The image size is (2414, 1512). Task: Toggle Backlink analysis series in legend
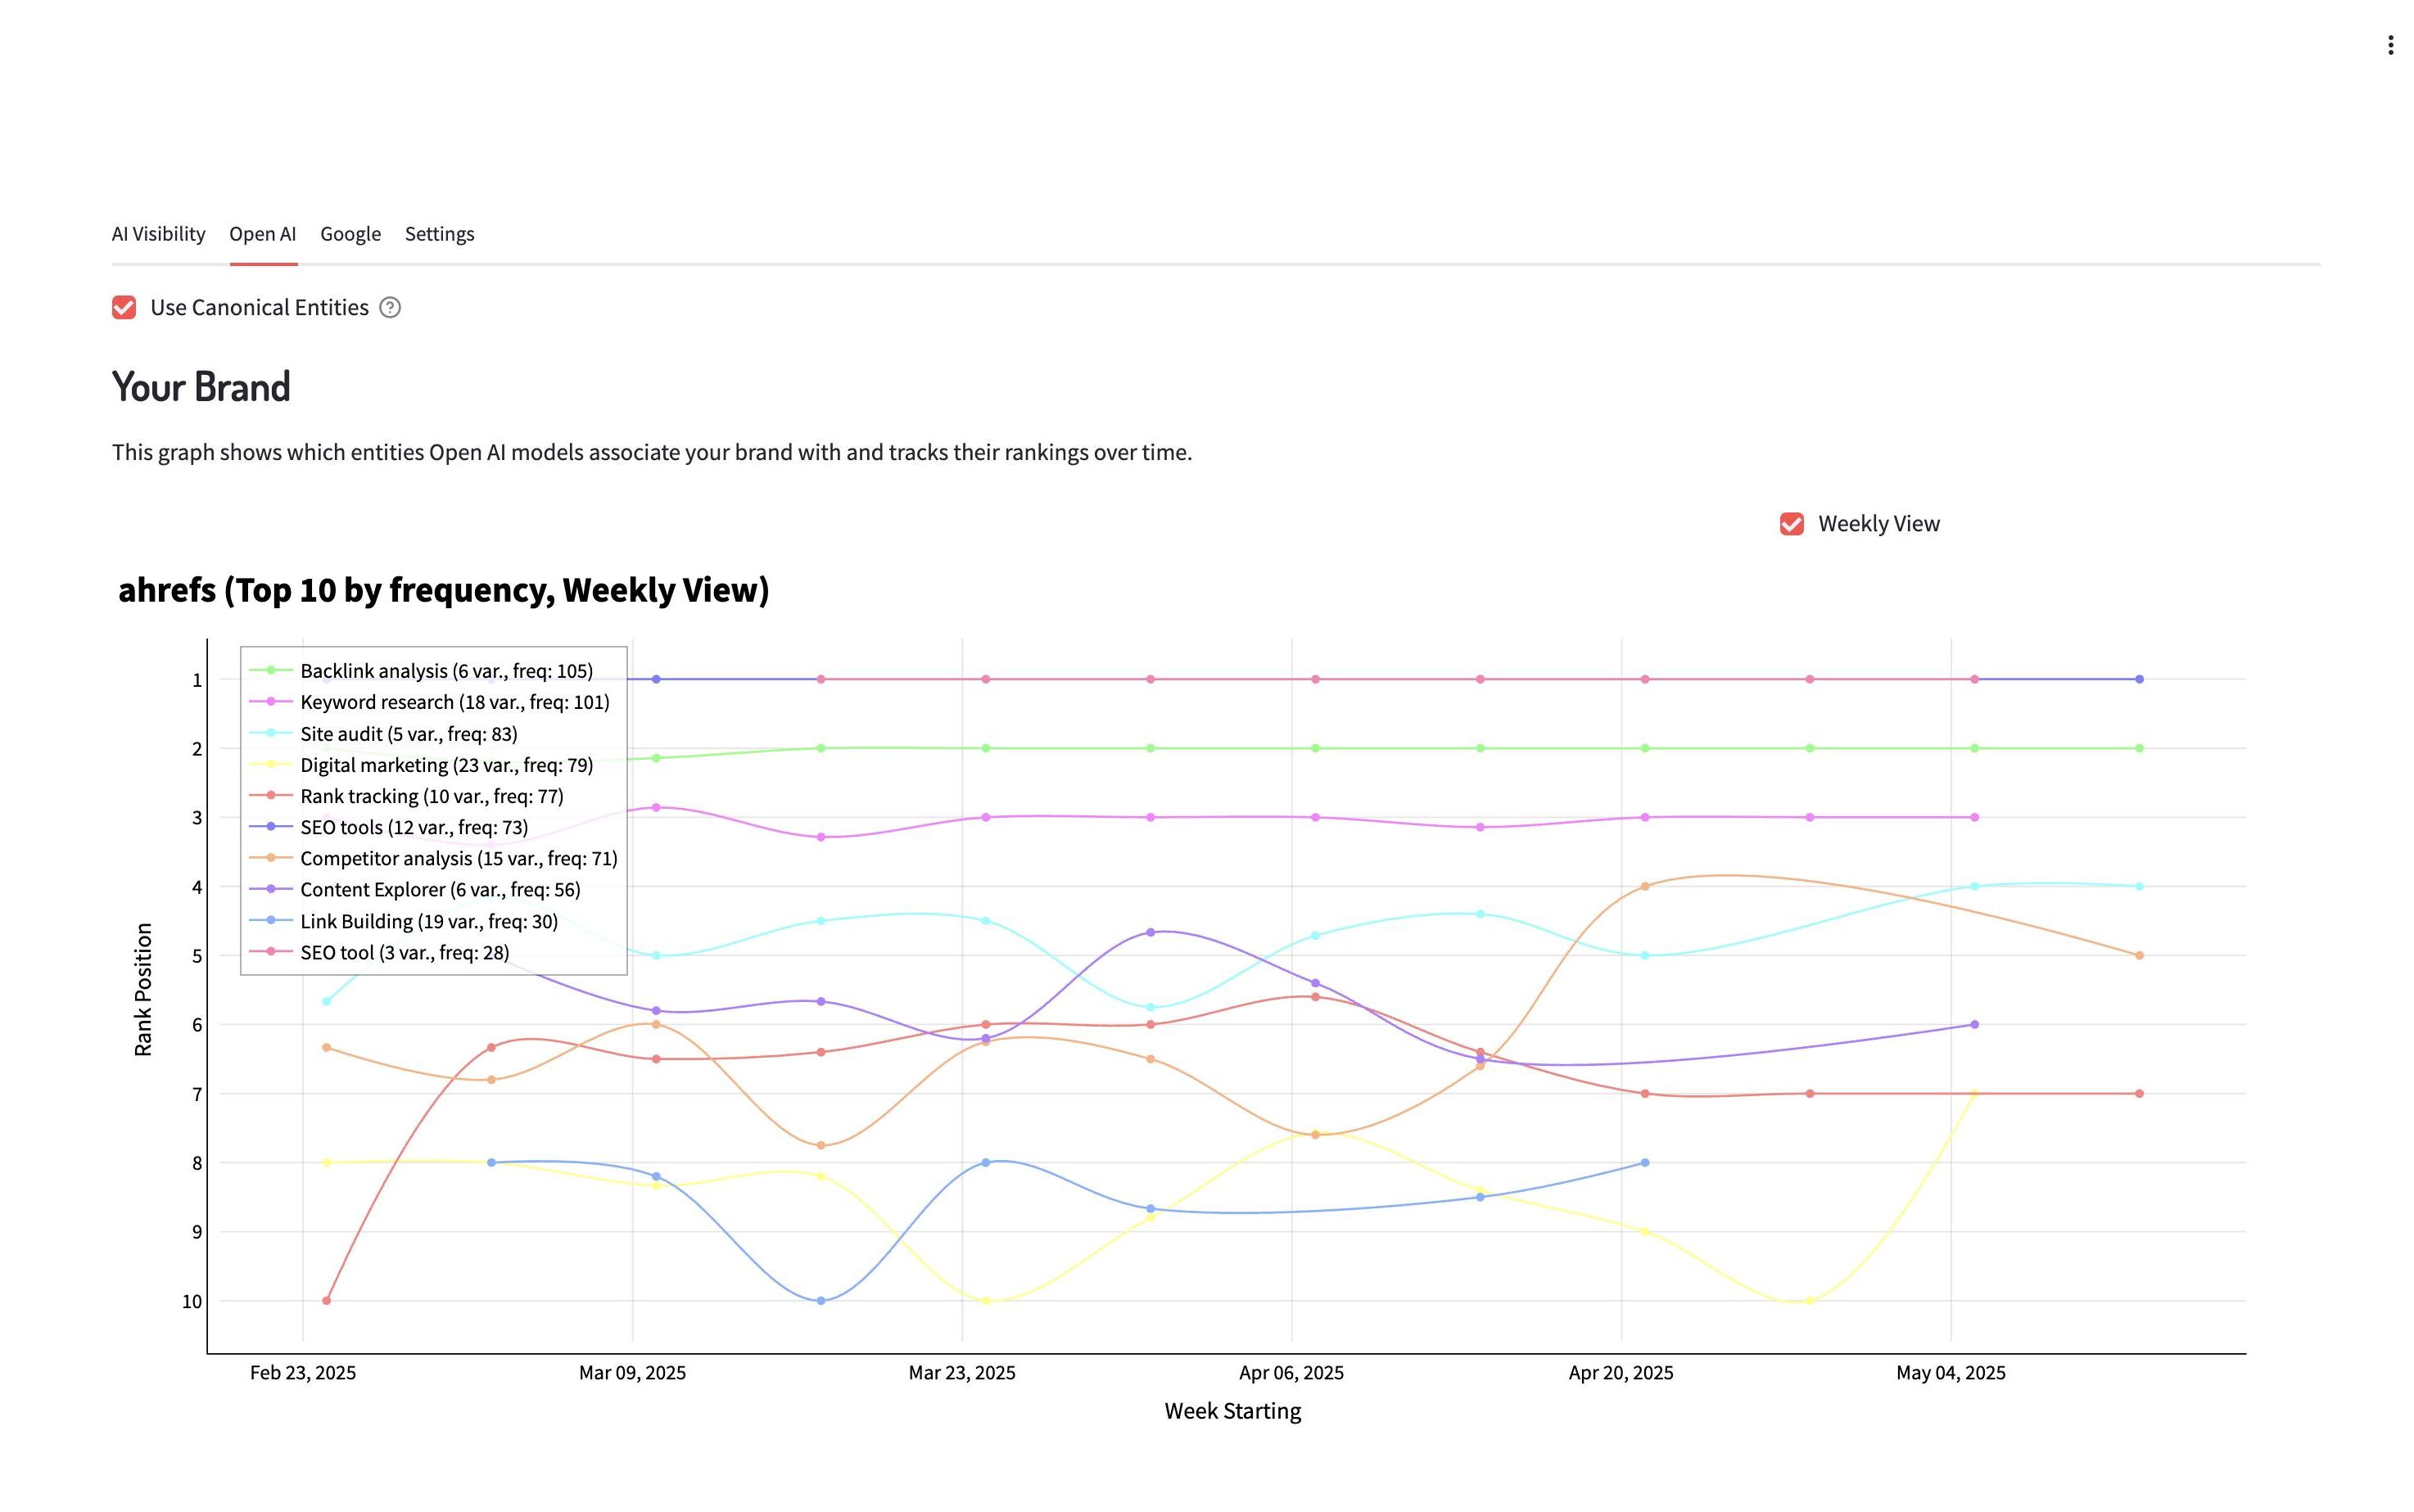click(445, 671)
